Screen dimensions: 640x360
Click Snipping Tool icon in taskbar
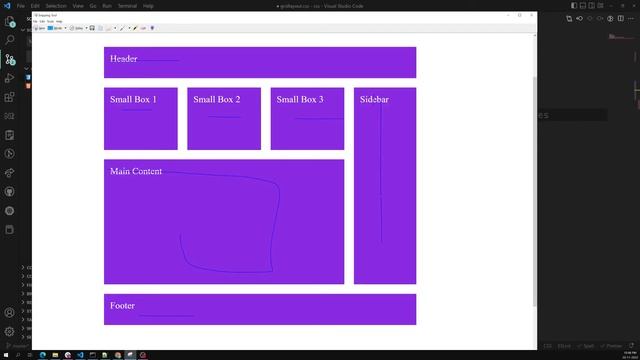pyautogui.click(x=130, y=355)
